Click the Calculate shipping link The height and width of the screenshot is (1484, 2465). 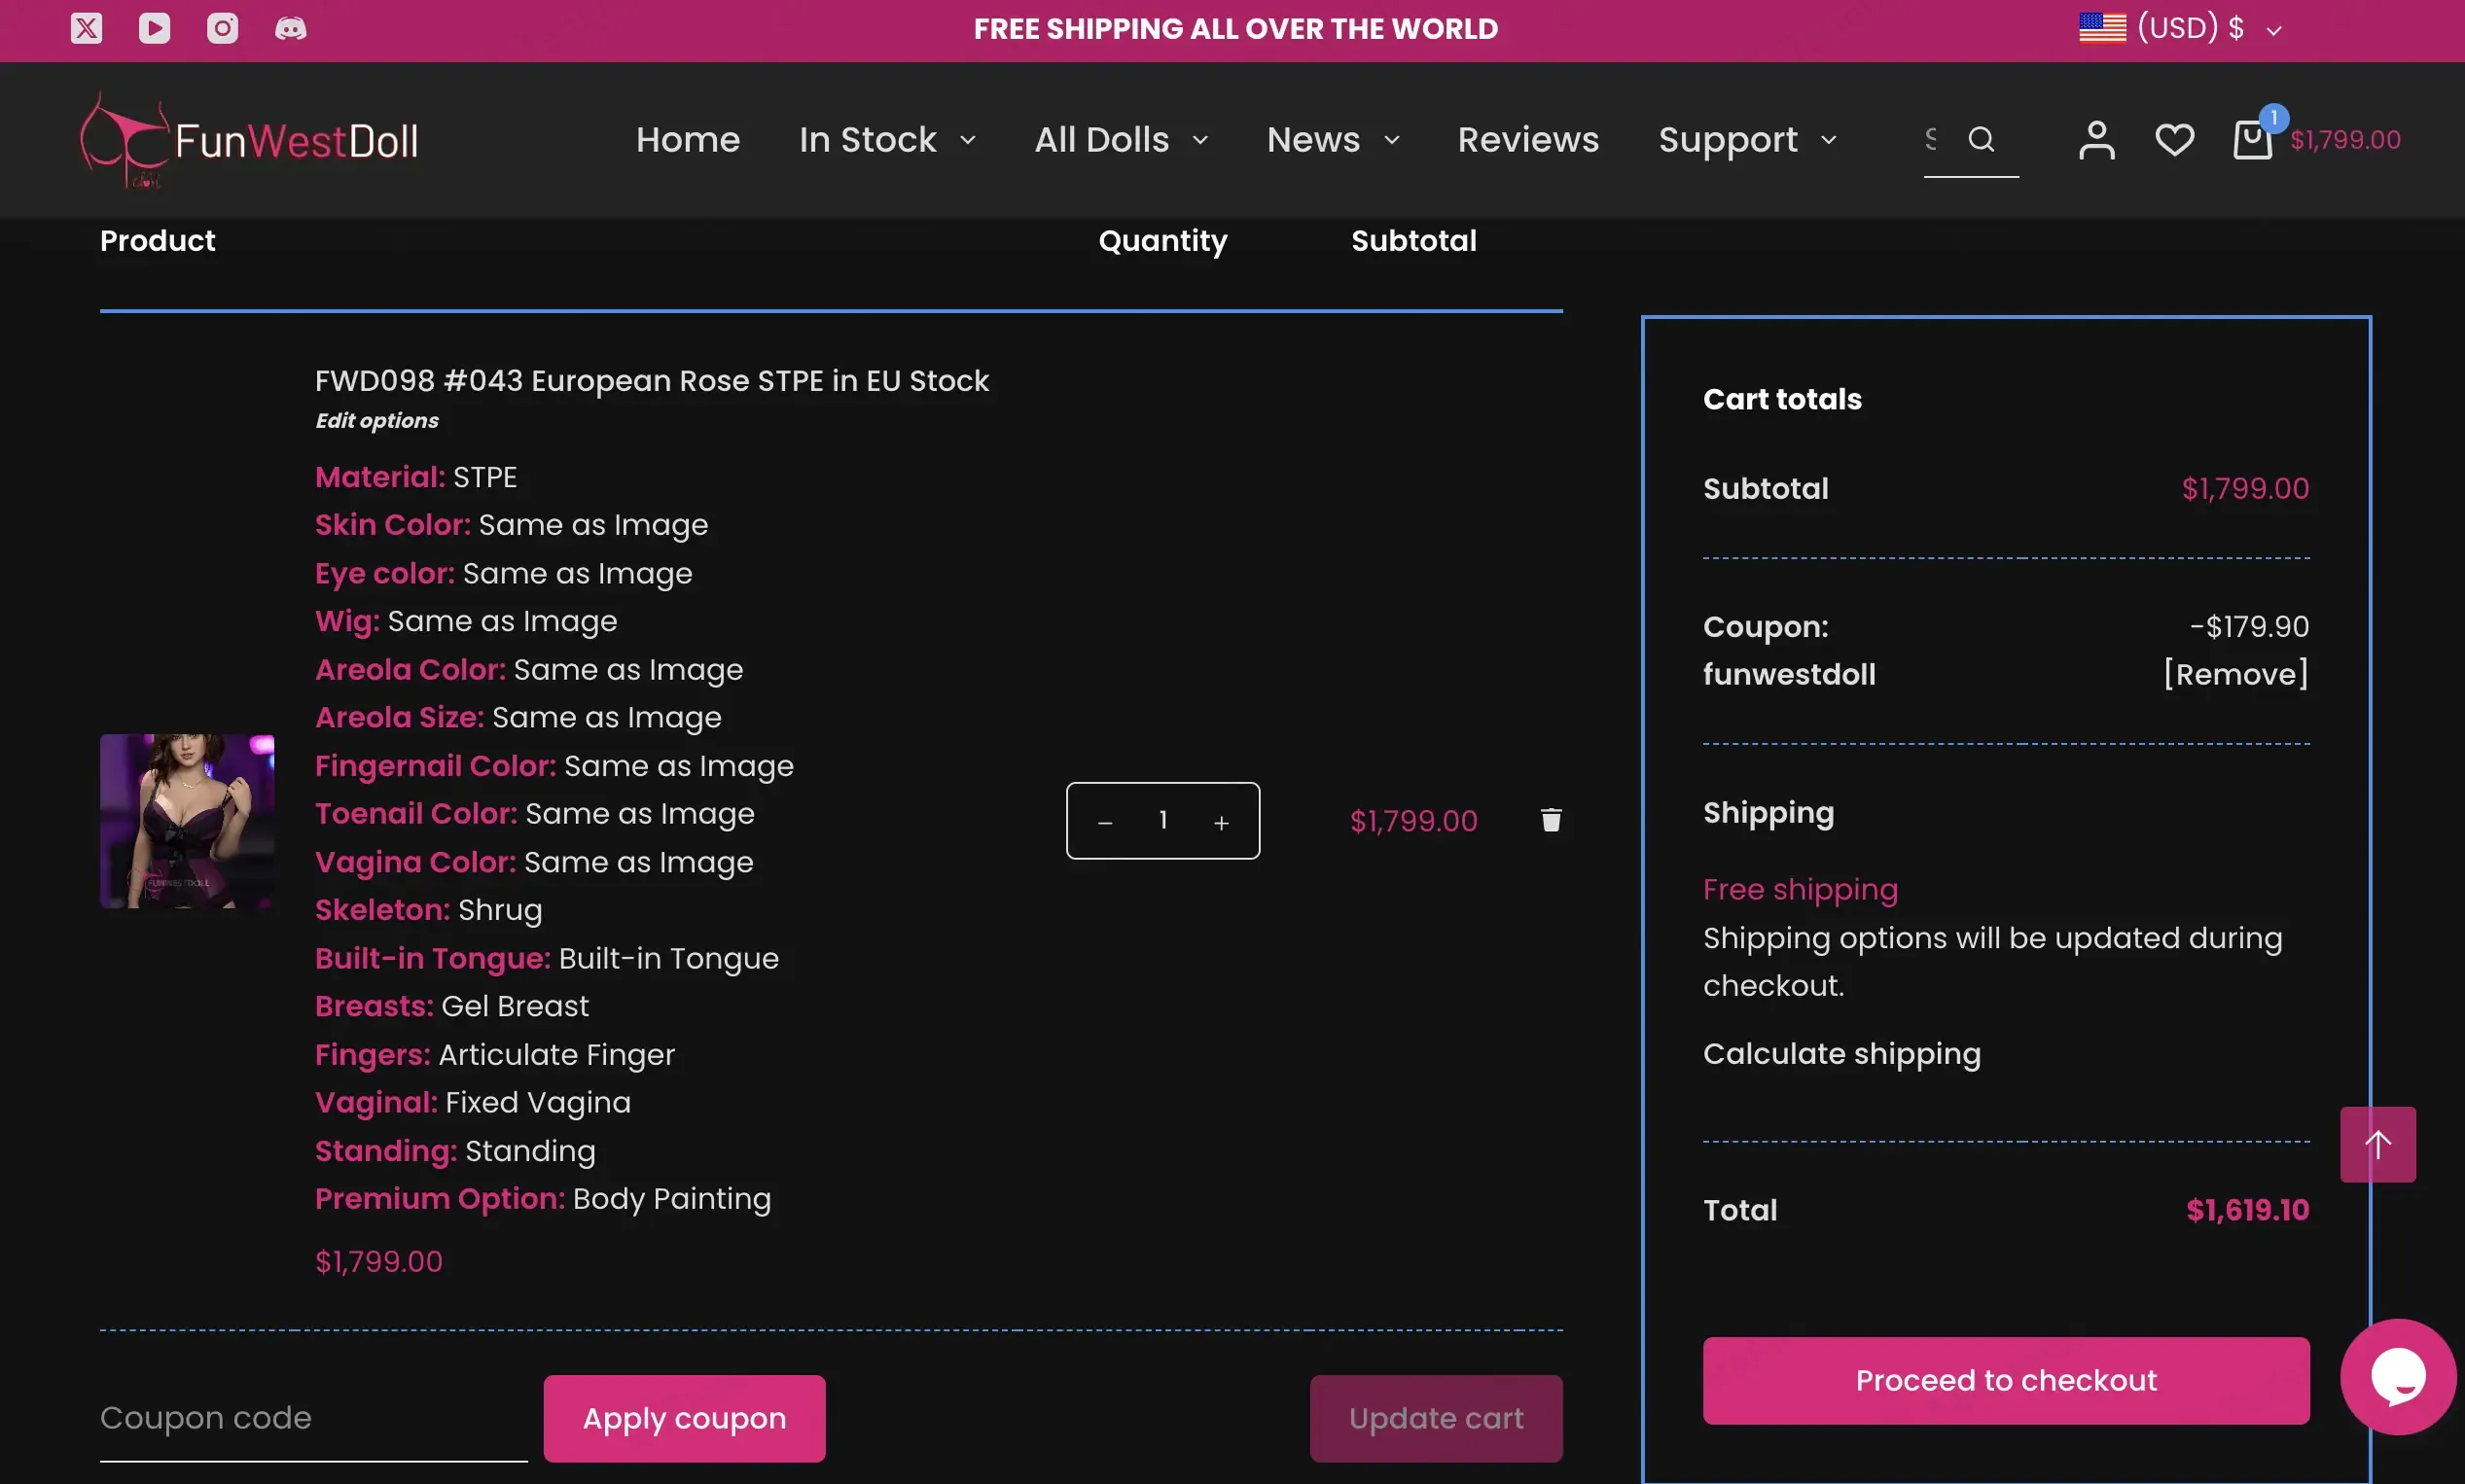pyautogui.click(x=1841, y=1054)
